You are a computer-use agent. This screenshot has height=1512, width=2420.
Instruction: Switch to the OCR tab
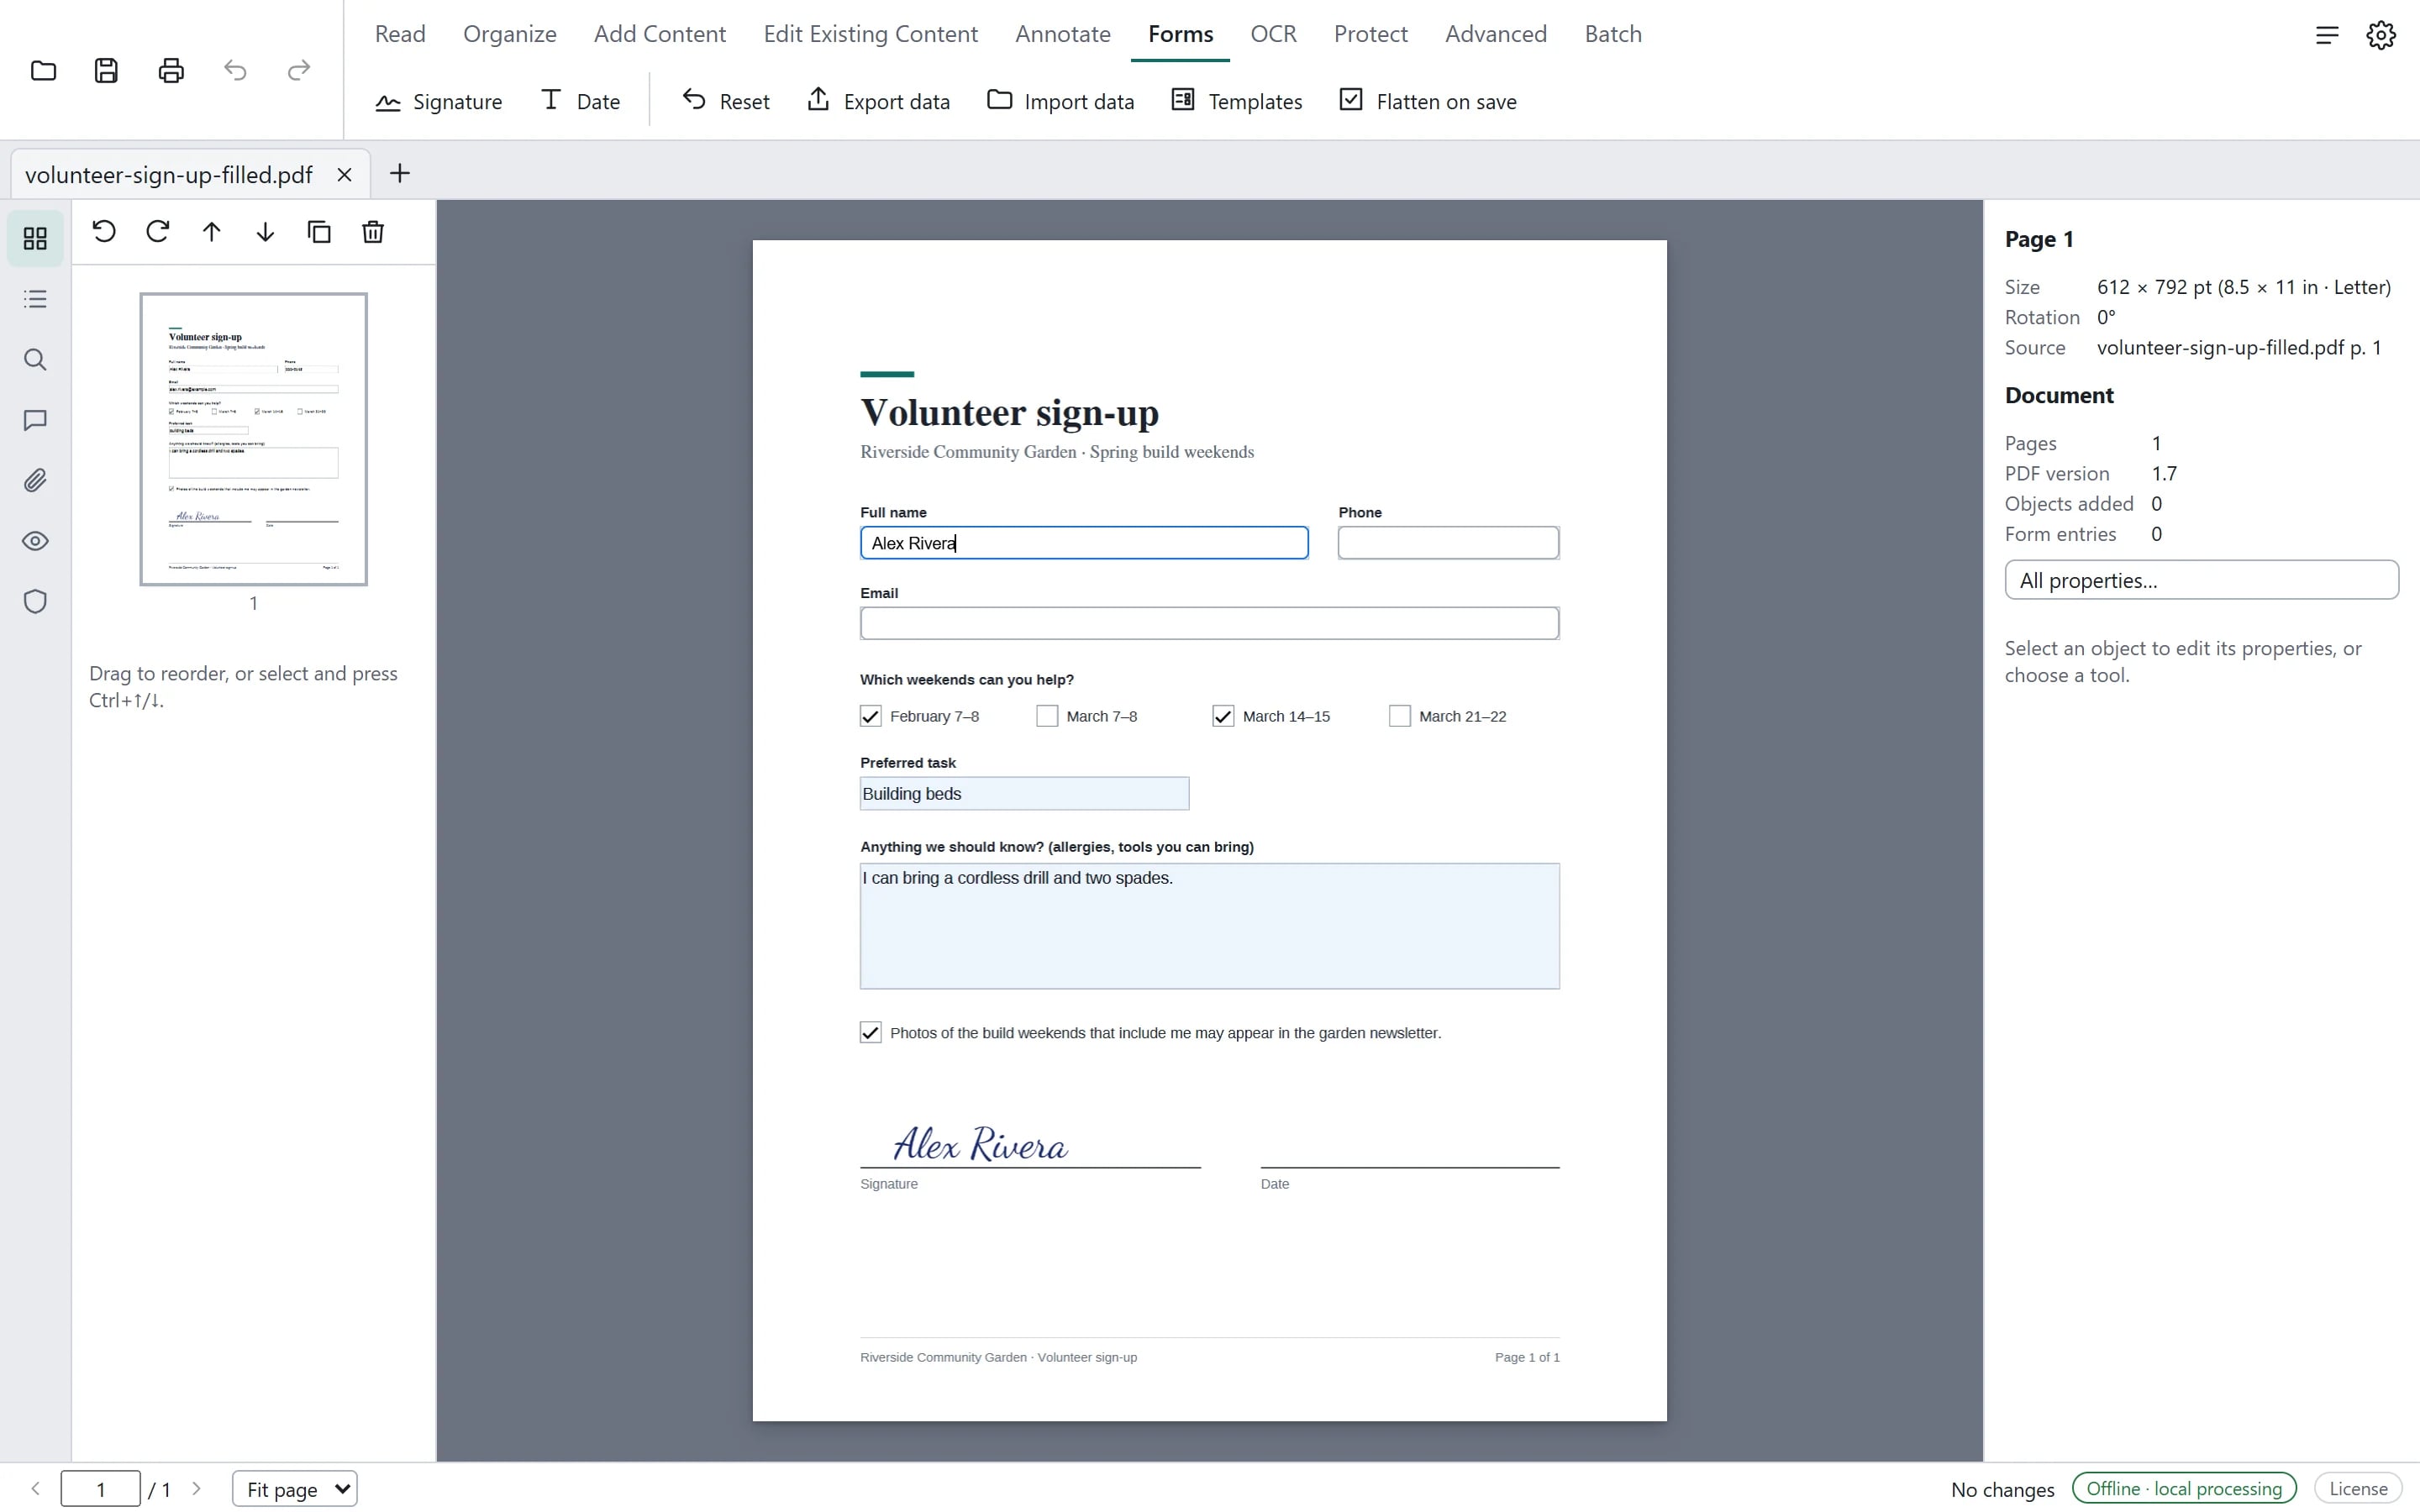click(x=1273, y=34)
